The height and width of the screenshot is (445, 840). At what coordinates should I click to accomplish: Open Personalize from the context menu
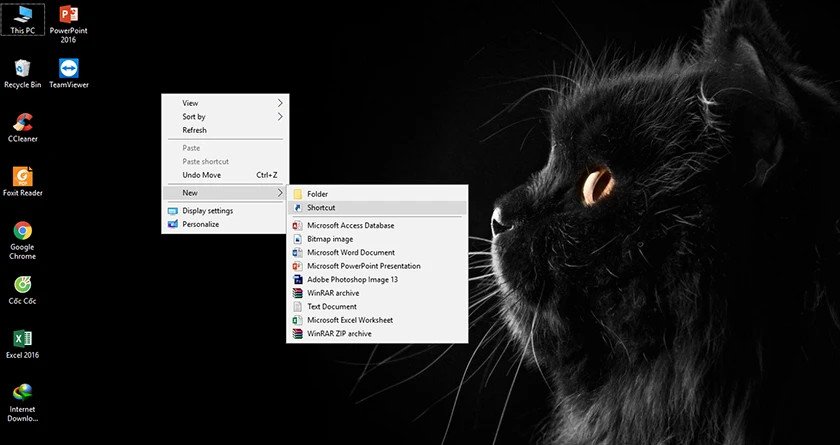[200, 224]
